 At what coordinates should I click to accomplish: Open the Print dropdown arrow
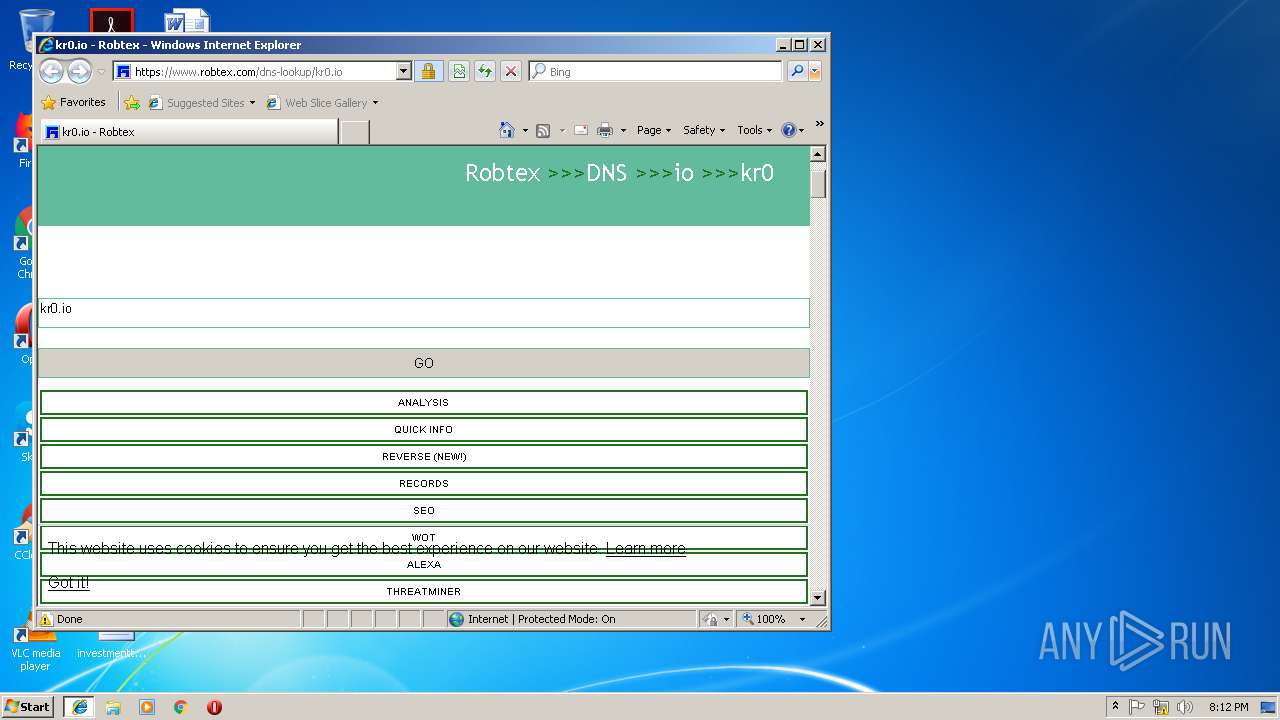click(x=623, y=130)
